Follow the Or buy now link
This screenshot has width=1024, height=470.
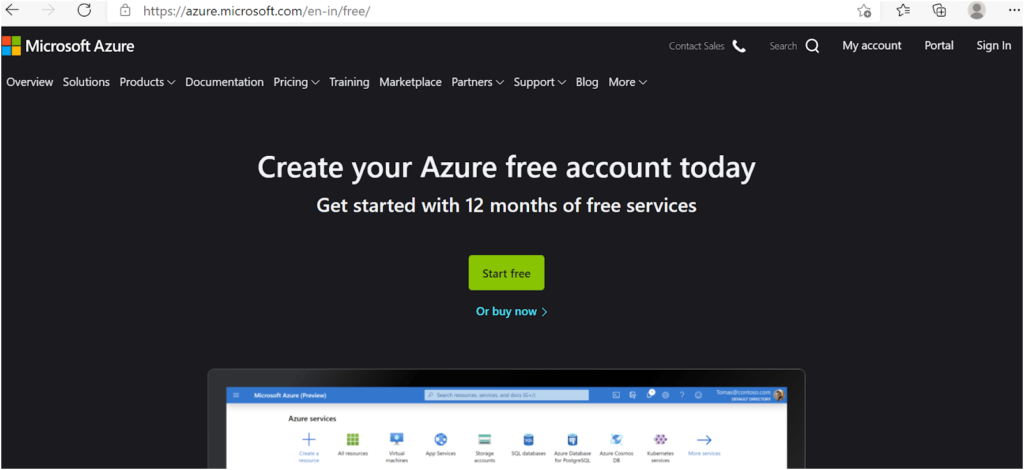click(x=511, y=311)
